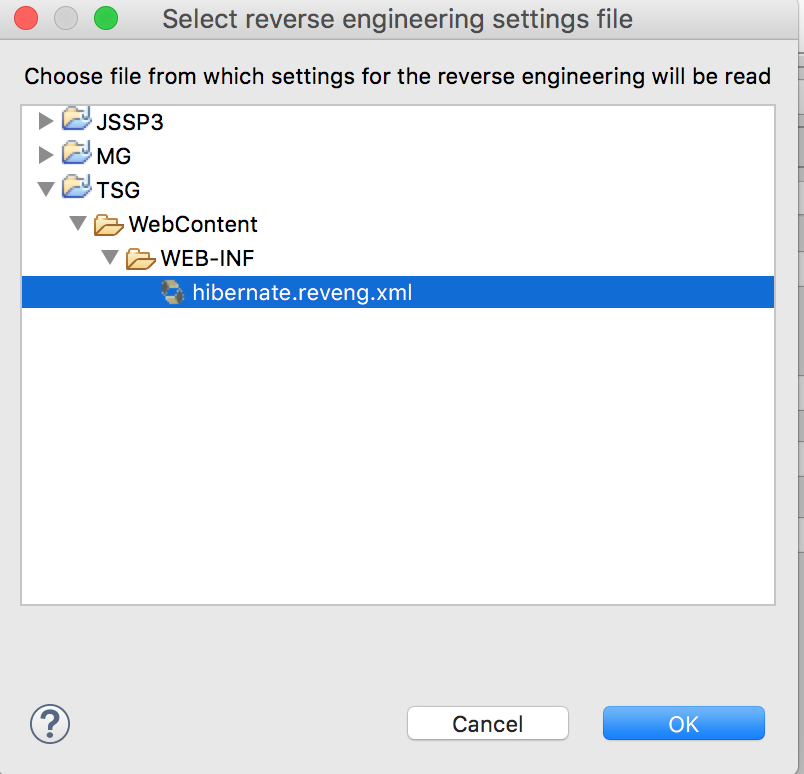
Task: Click the JSSP3 project folder icon
Action: tap(77, 119)
